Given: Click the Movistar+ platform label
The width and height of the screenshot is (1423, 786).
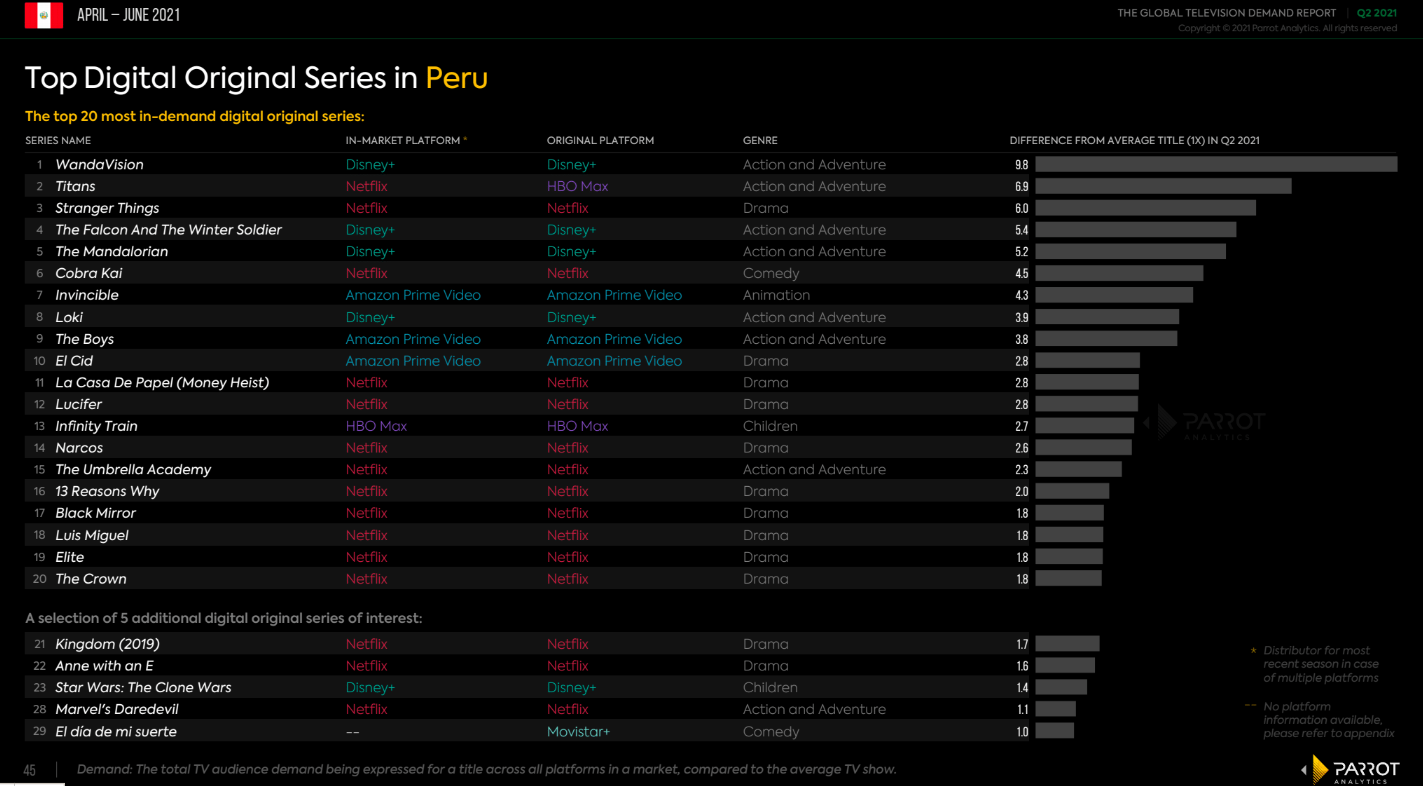Looking at the screenshot, I should pyautogui.click(x=578, y=731).
